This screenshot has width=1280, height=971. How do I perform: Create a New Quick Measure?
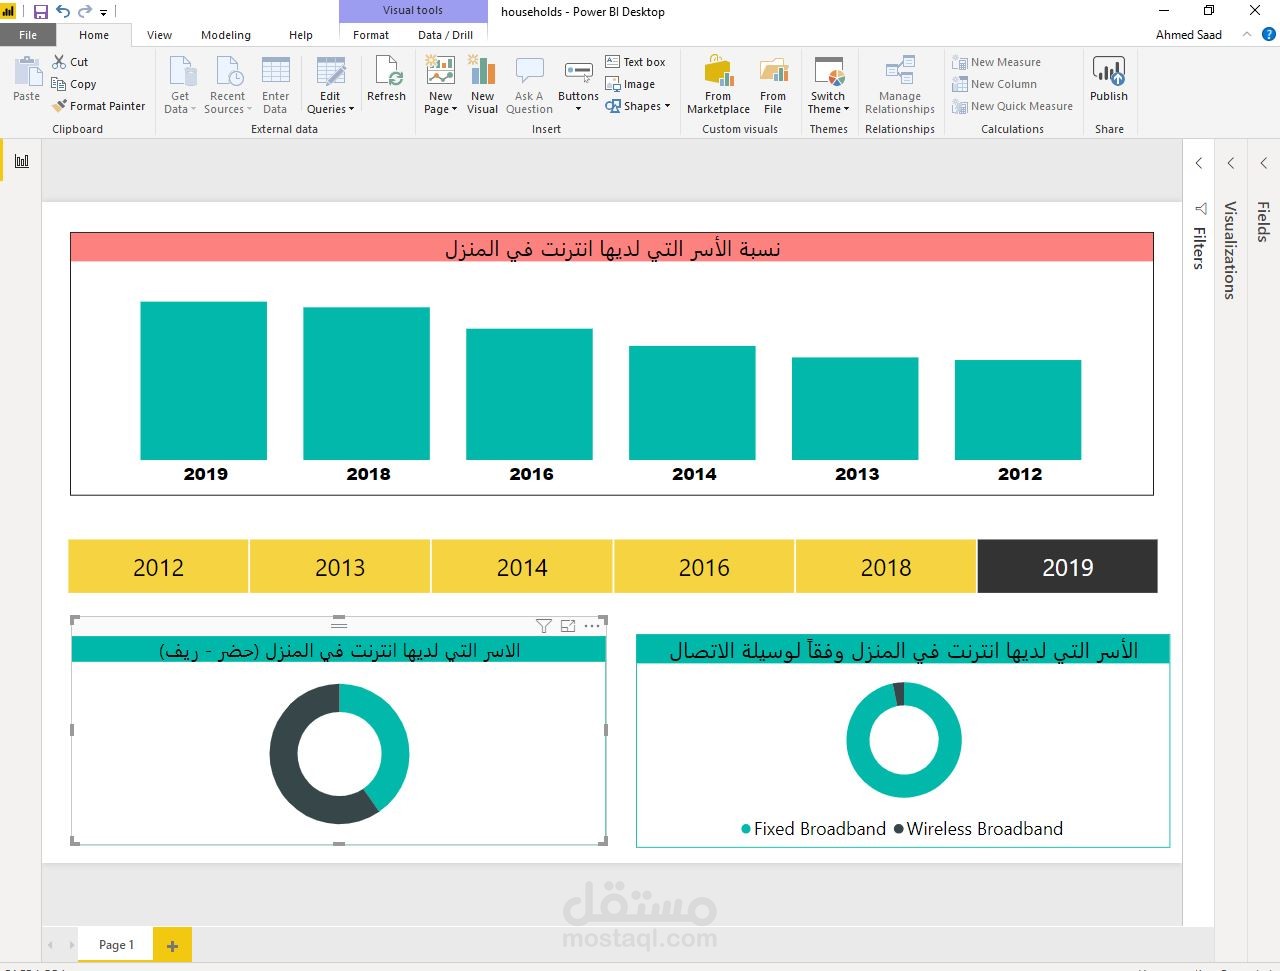(x=1012, y=106)
